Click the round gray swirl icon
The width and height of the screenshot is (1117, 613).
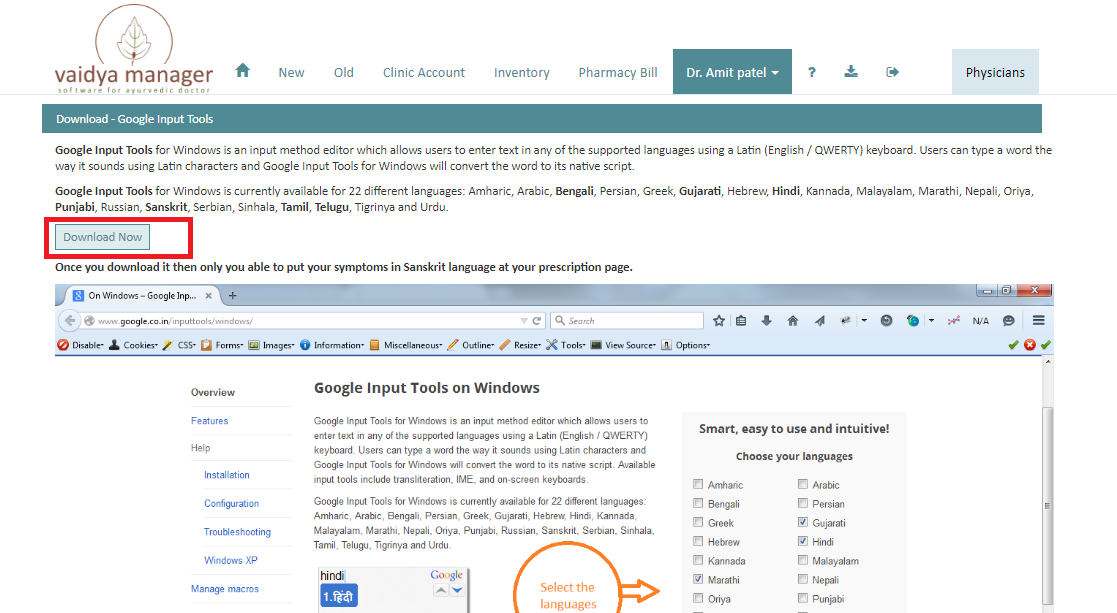point(886,321)
